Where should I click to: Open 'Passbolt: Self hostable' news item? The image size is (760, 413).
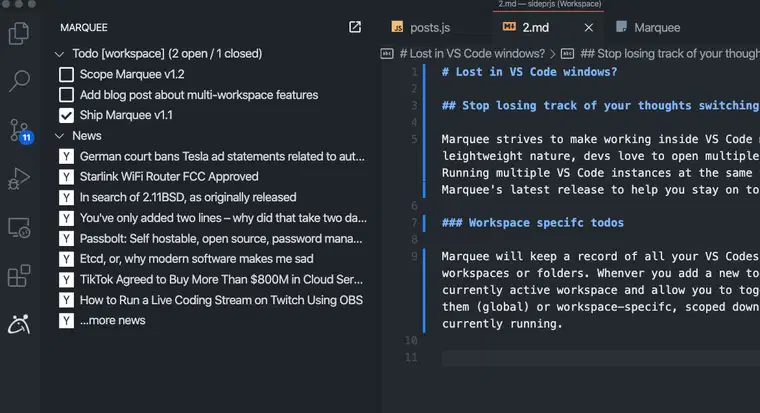221,238
